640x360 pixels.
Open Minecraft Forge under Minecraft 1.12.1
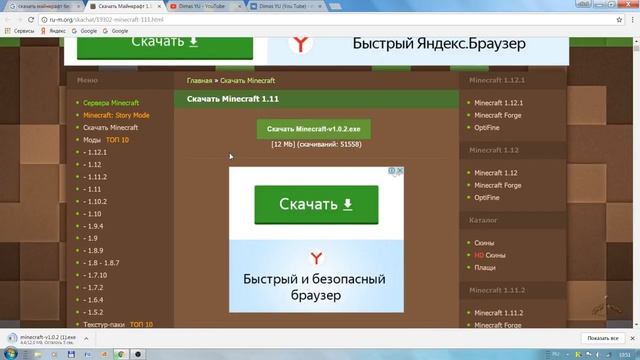tap(498, 115)
